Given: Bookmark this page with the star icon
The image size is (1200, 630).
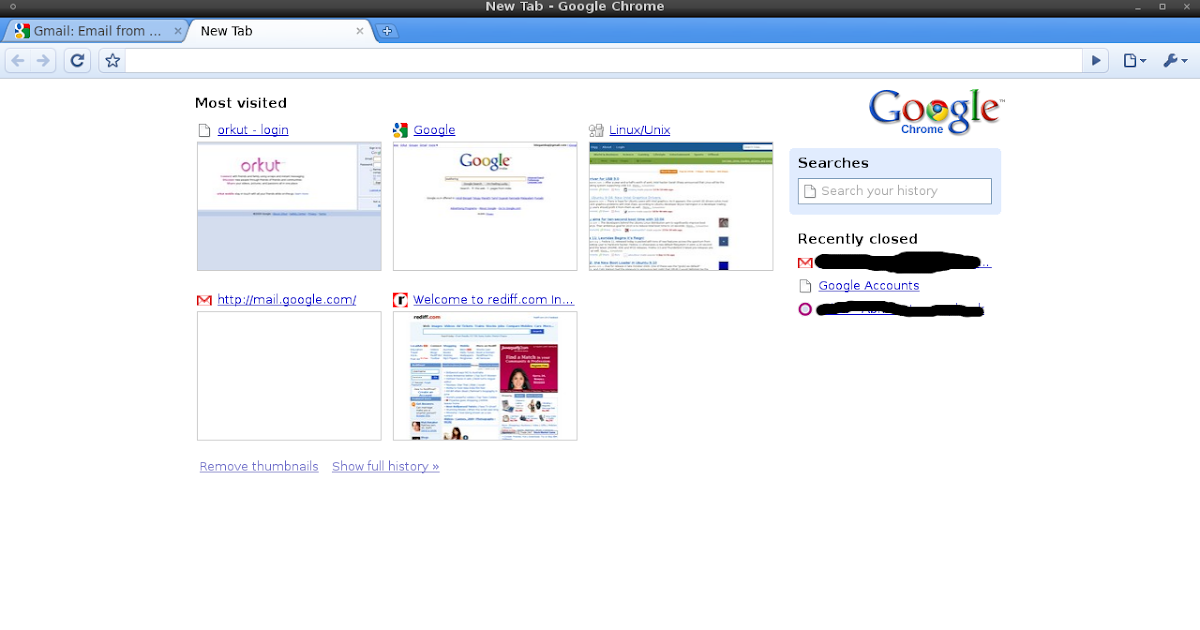Looking at the screenshot, I should pos(112,61).
